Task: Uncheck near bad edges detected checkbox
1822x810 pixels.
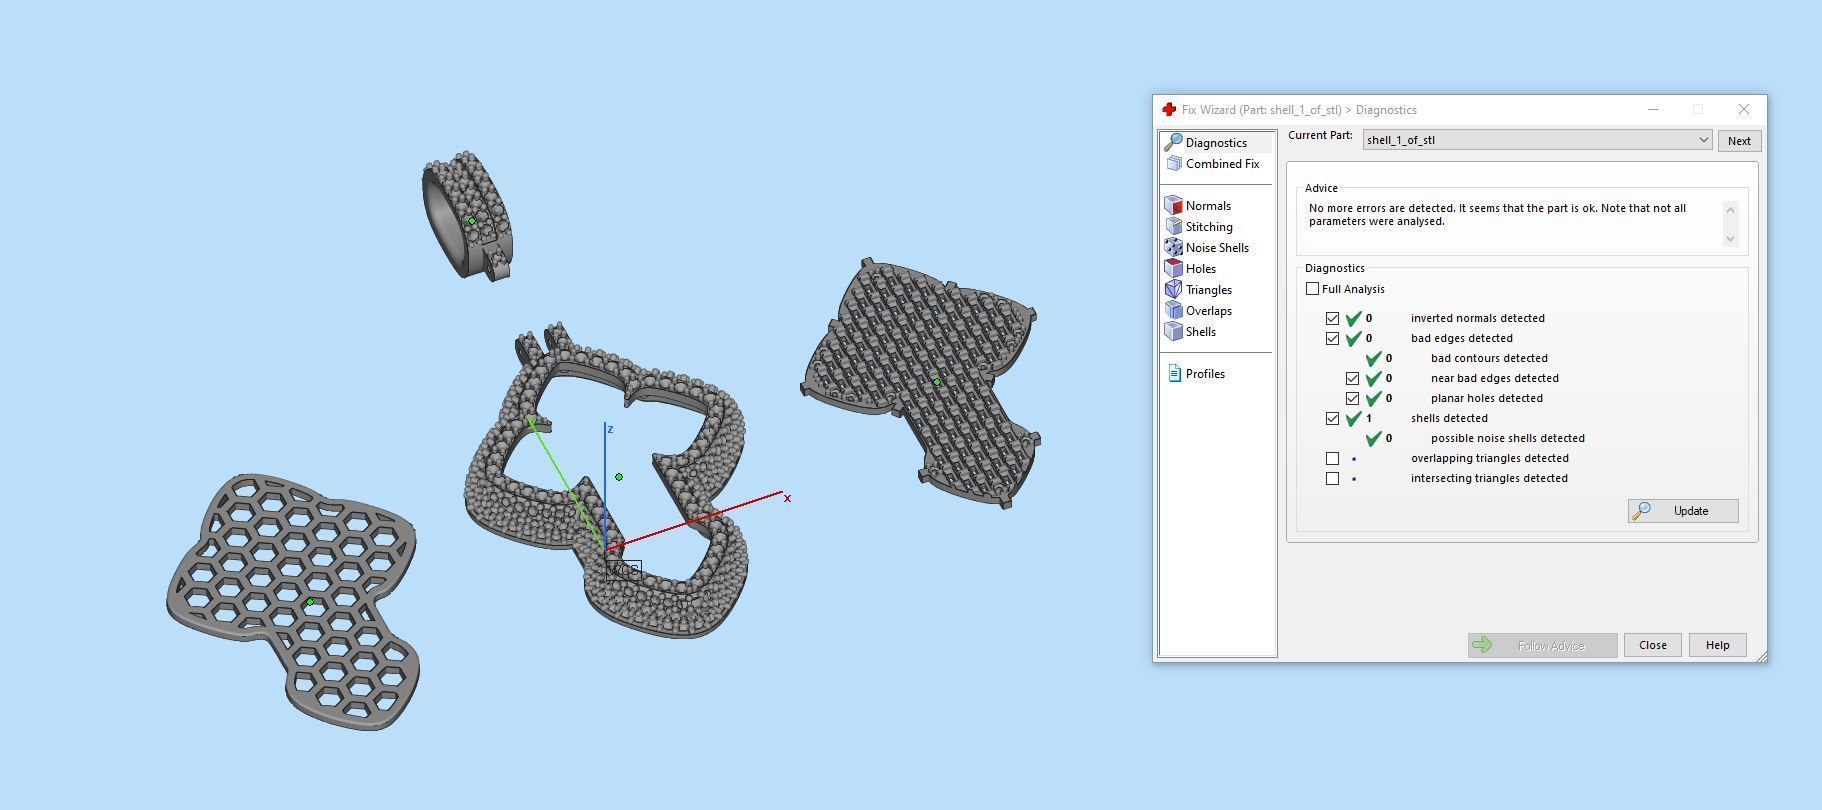Action: point(1352,378)
